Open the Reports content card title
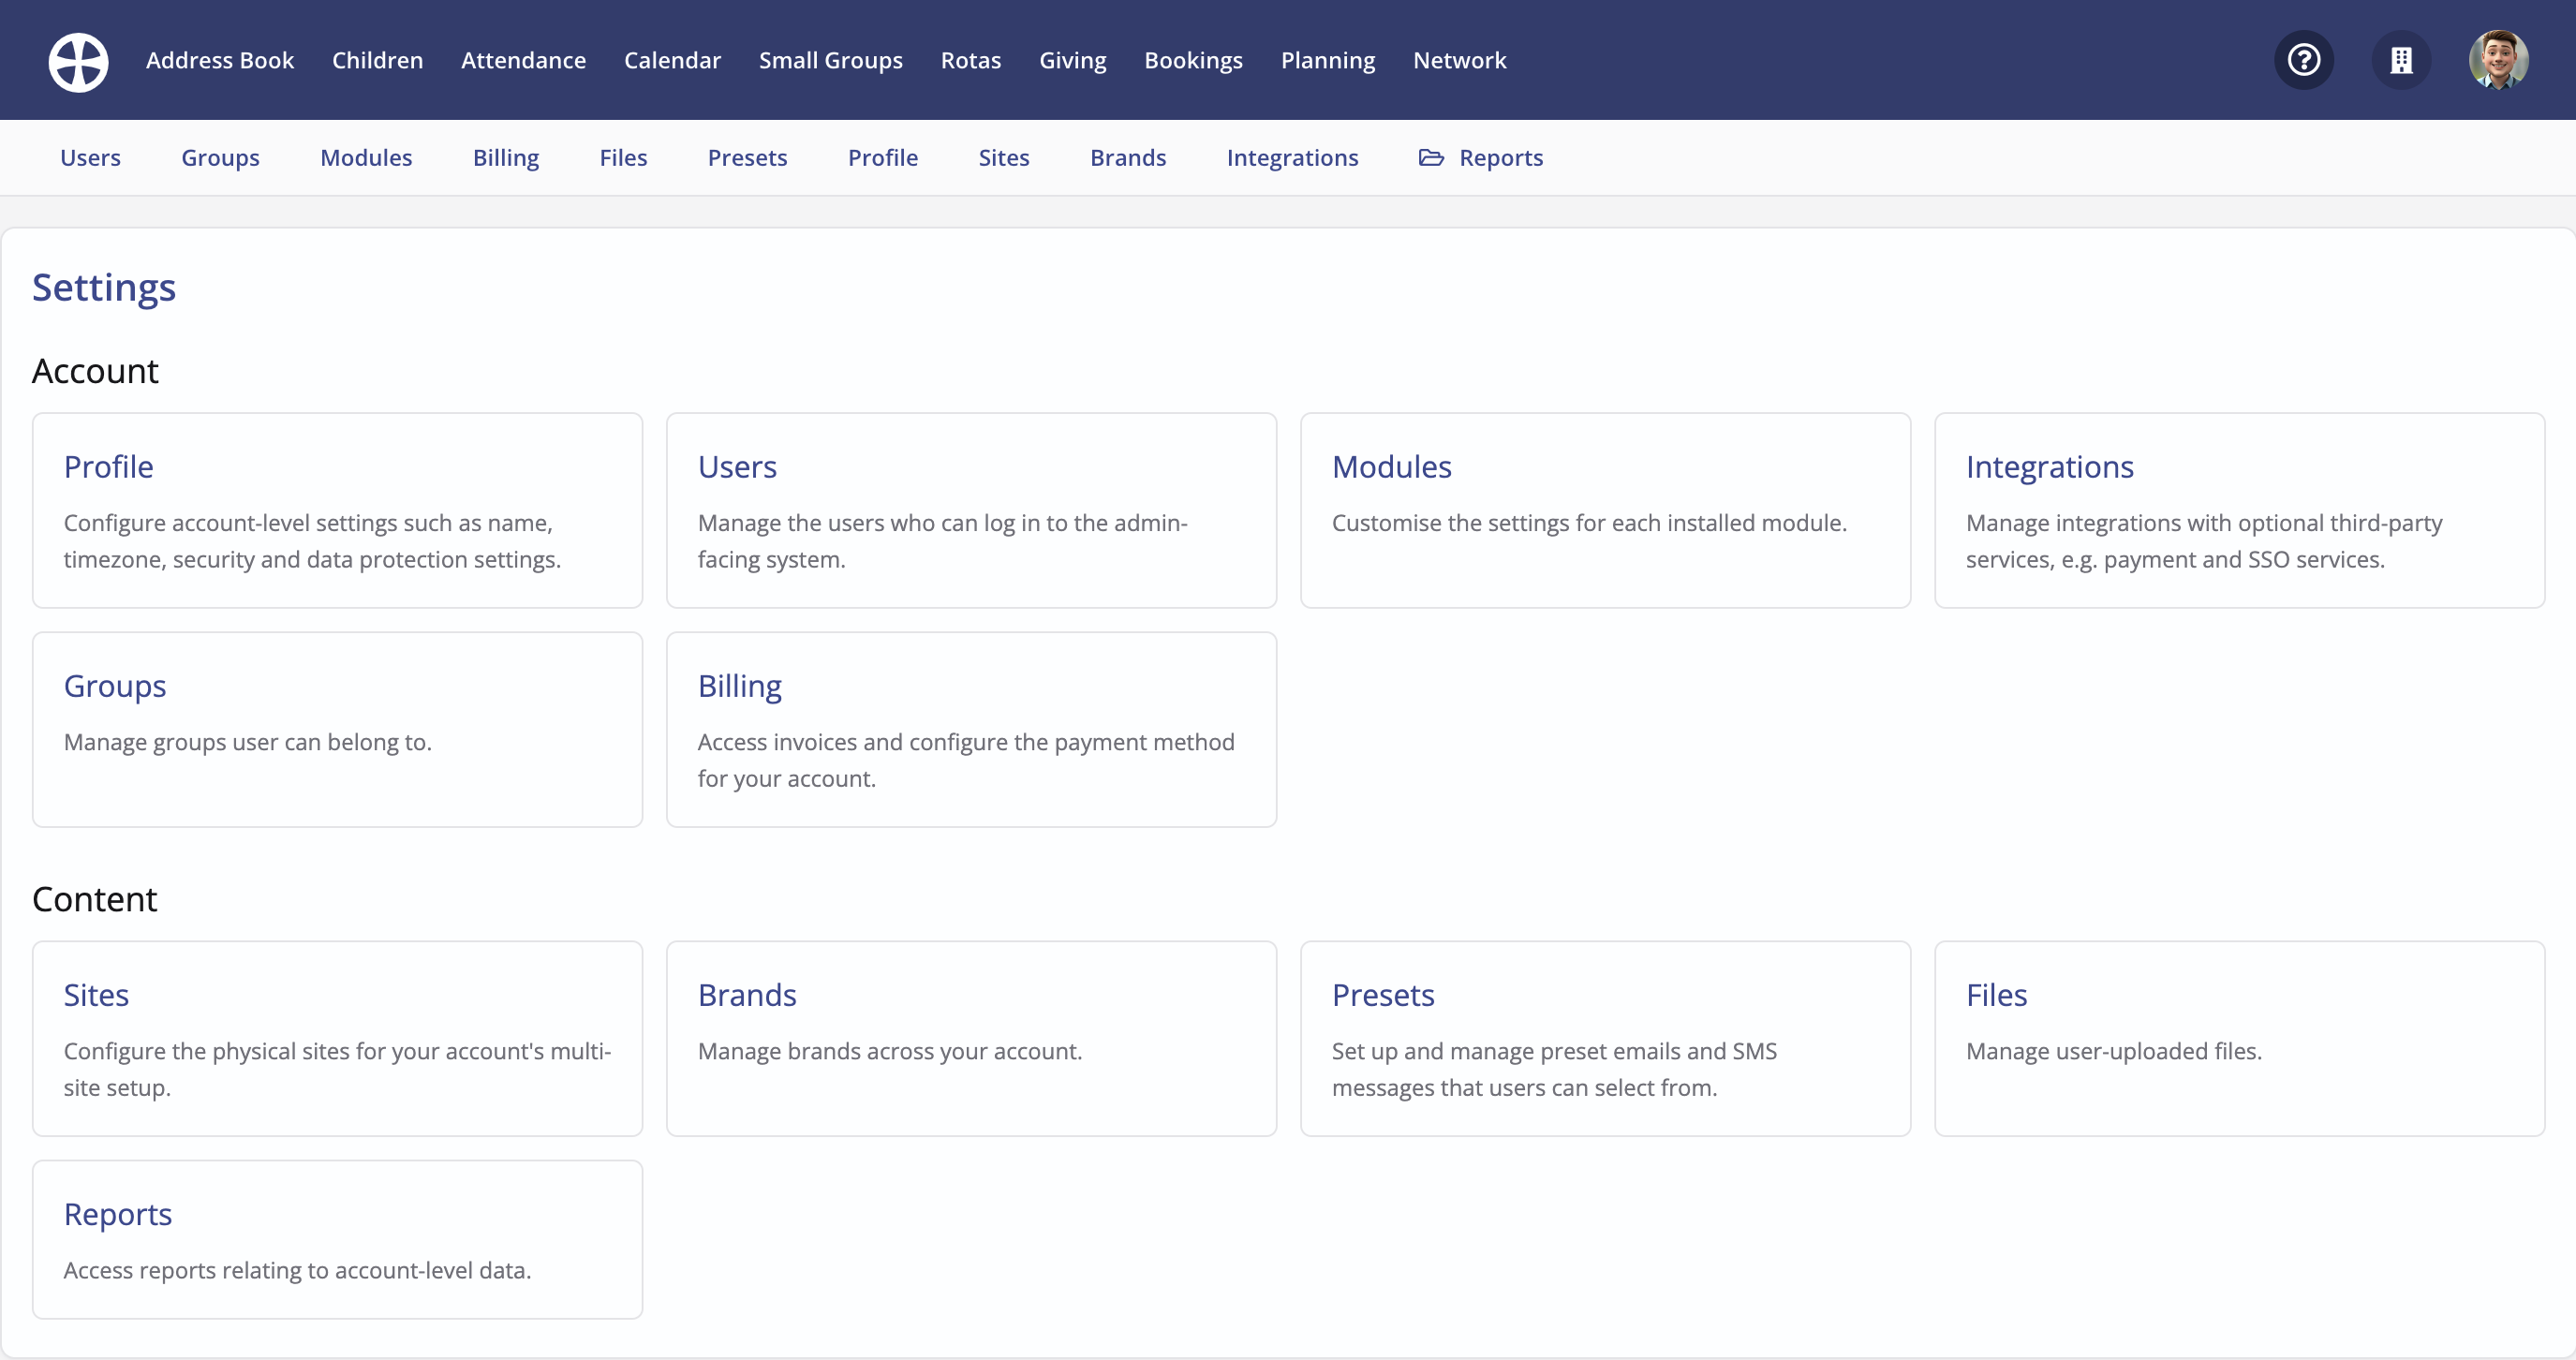The width and height of the screenshot is (2576, 1360). (118, 1214)
